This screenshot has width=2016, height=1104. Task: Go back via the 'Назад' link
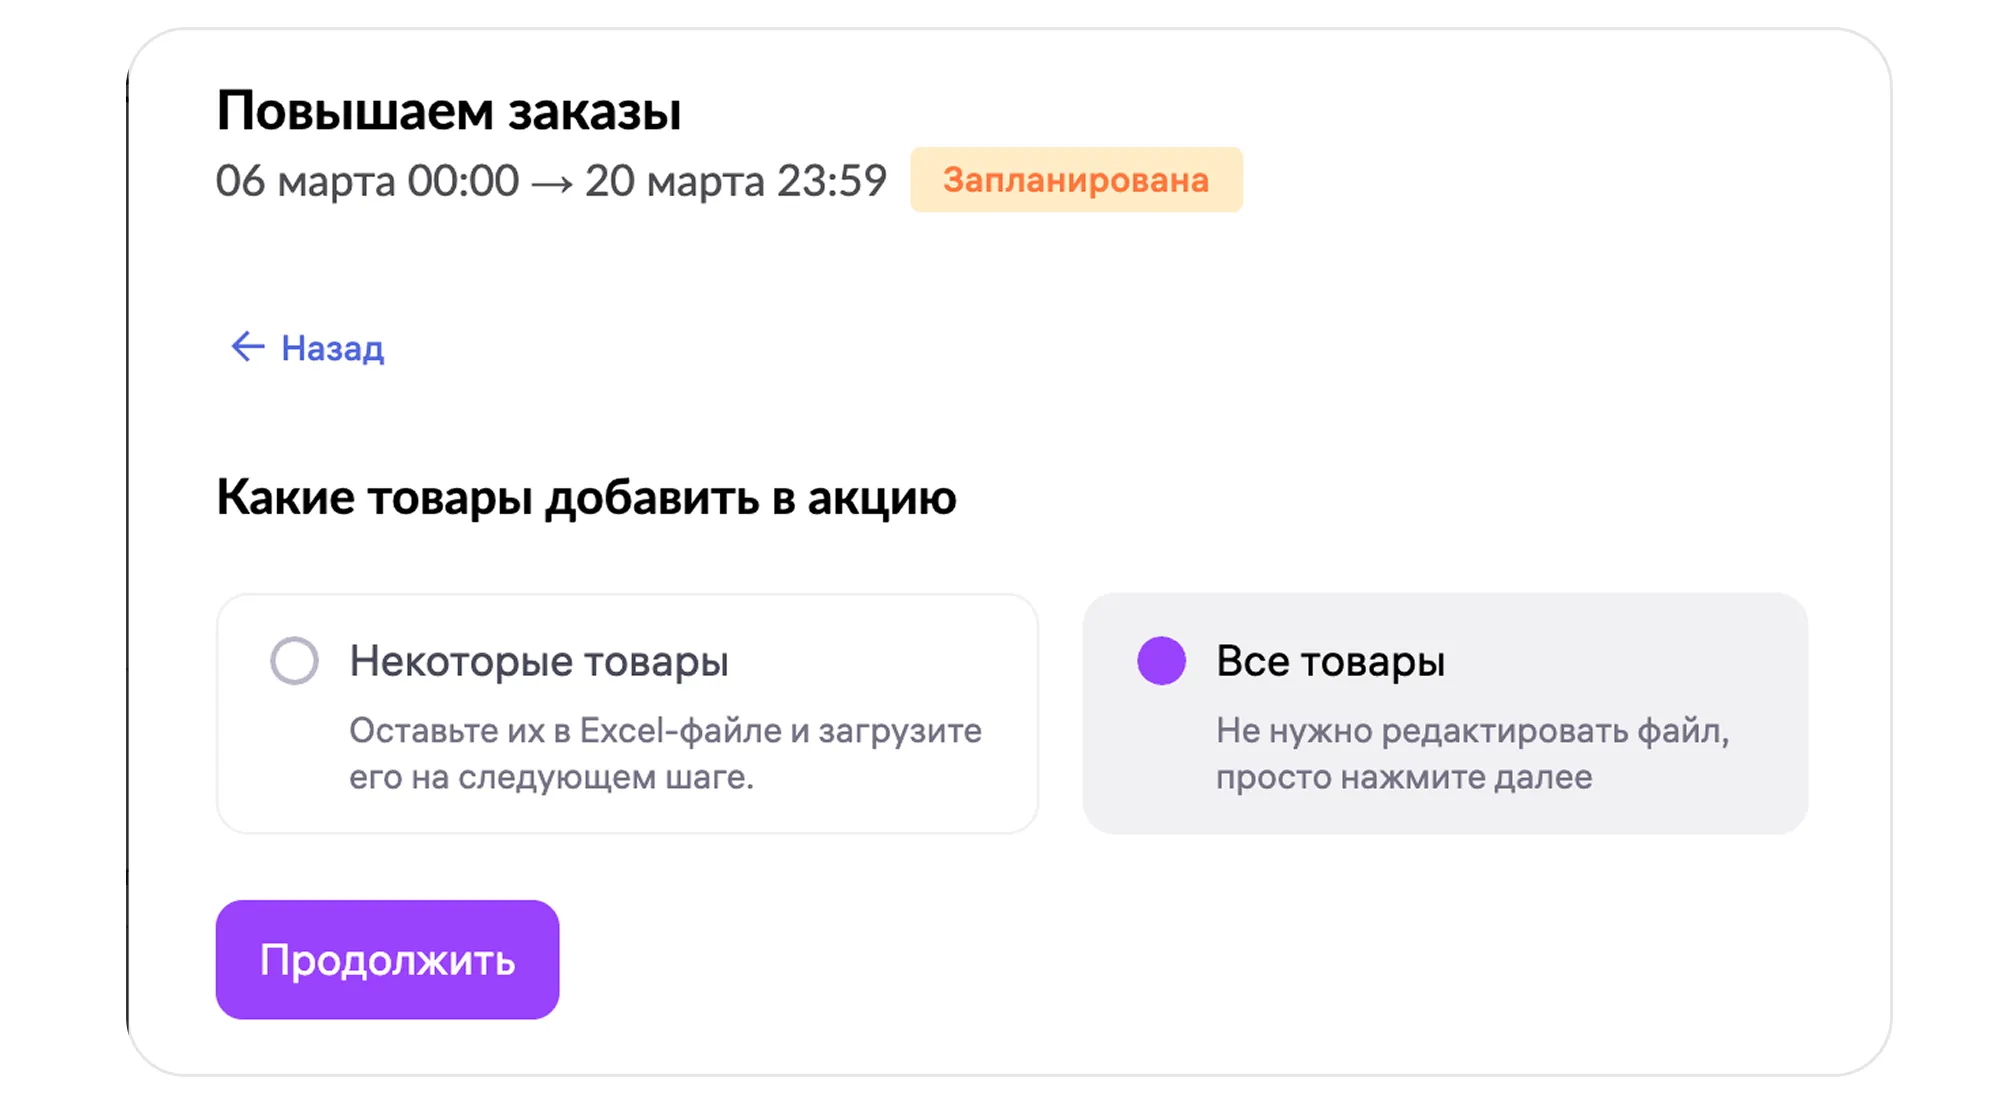[x=332, y=349]
